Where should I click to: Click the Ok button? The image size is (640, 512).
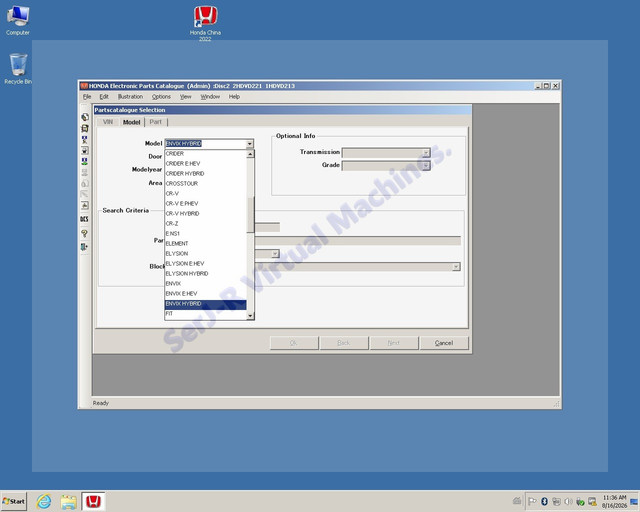coord(294,343)
